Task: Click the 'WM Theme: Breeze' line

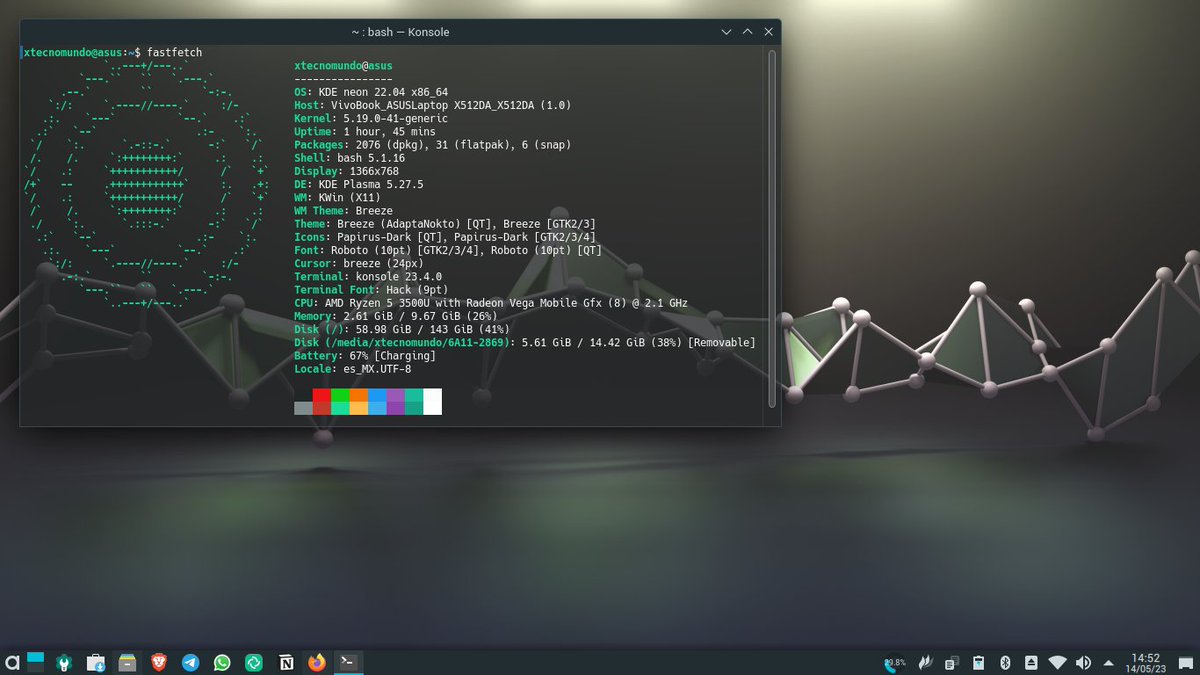Action: tap(343, 211)
